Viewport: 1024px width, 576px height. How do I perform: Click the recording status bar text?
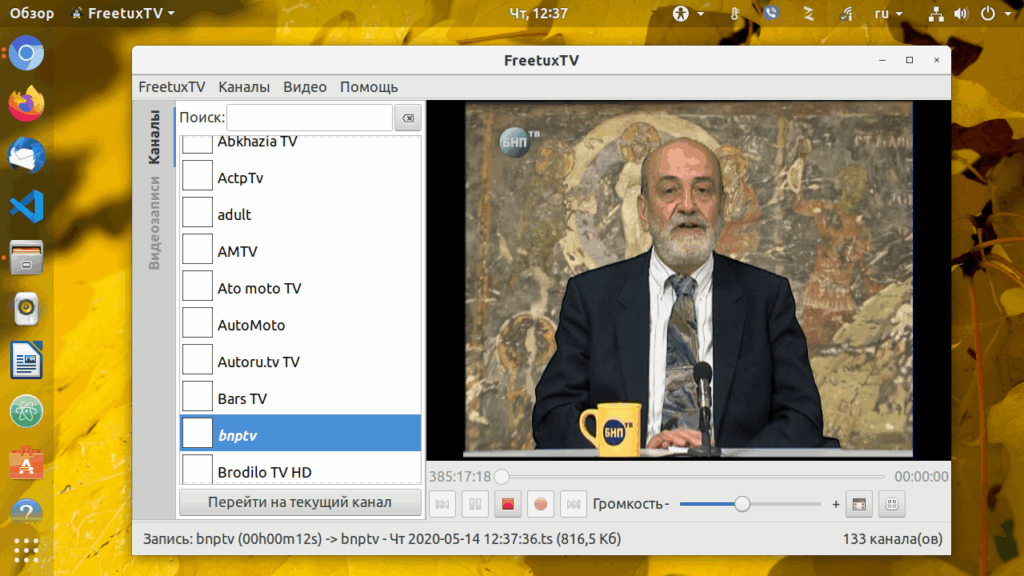tap(382, 539)
